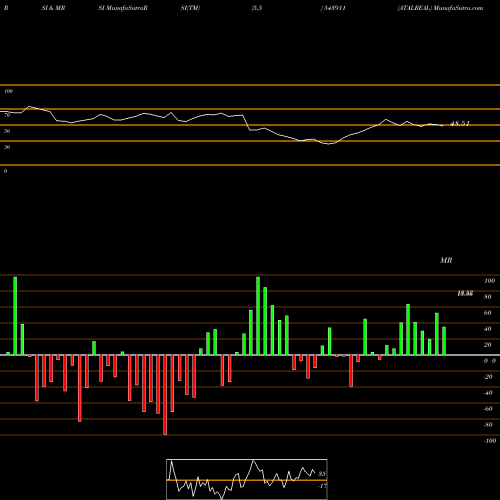The width and height of the screenshot is (500, 500).
Task: Click the (ATALREAL) MunafaSutra.com title text
Action: coord(440,8)
